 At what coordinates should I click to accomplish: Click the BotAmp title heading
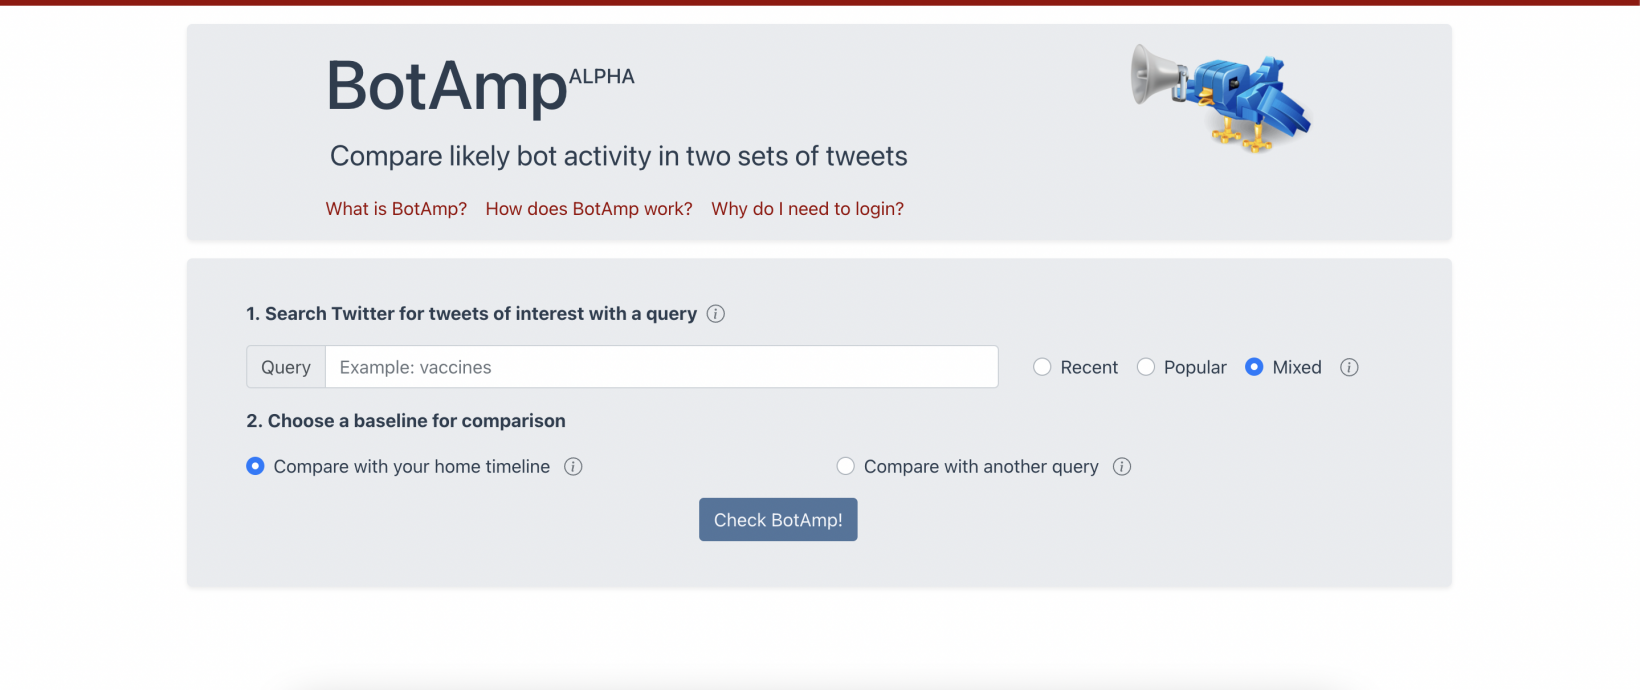(445, 86)
